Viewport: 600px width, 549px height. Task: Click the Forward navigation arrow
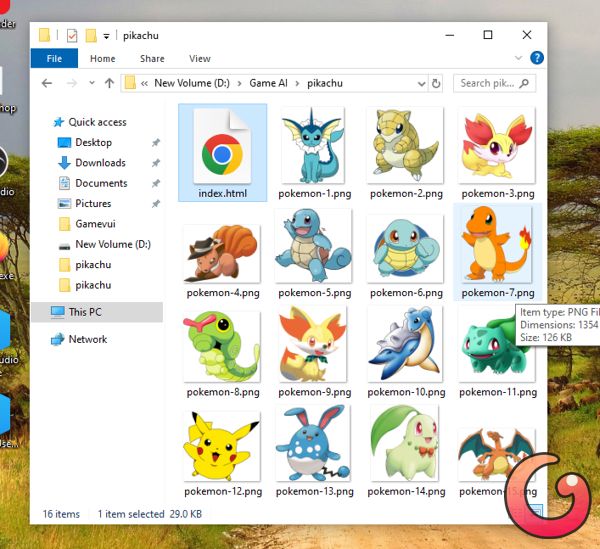72,83
